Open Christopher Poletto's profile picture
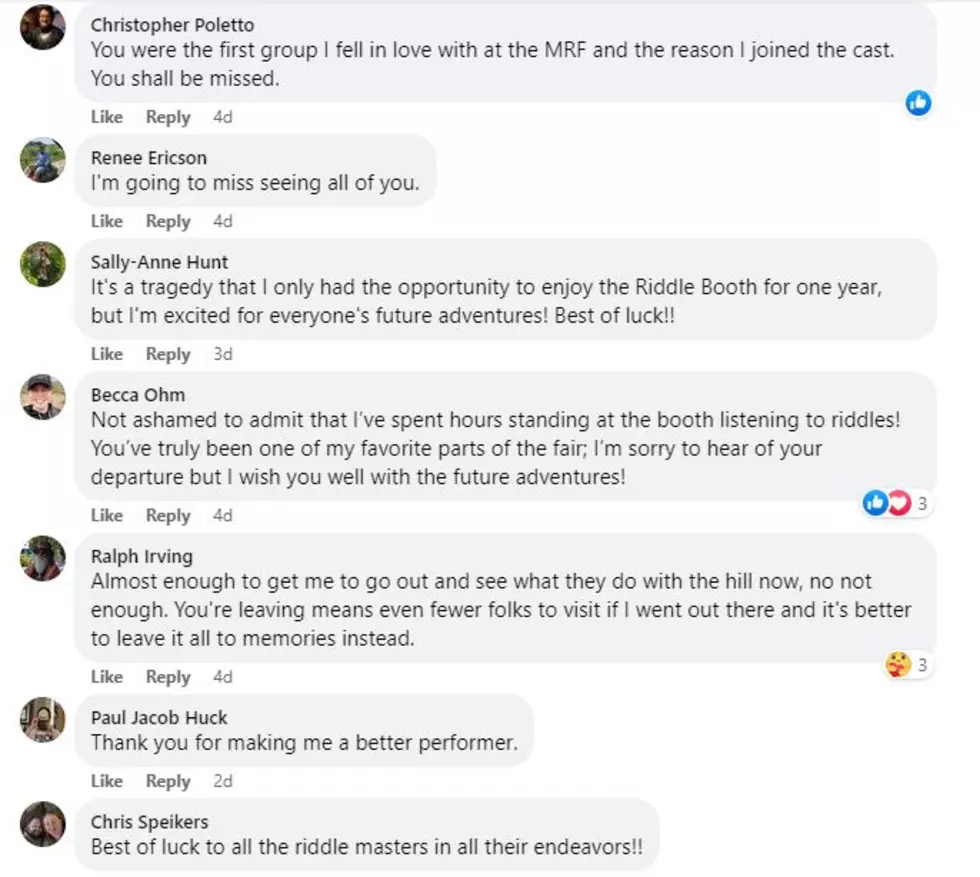The width and height of the screenshot is (980, 877). coord(42,27)
